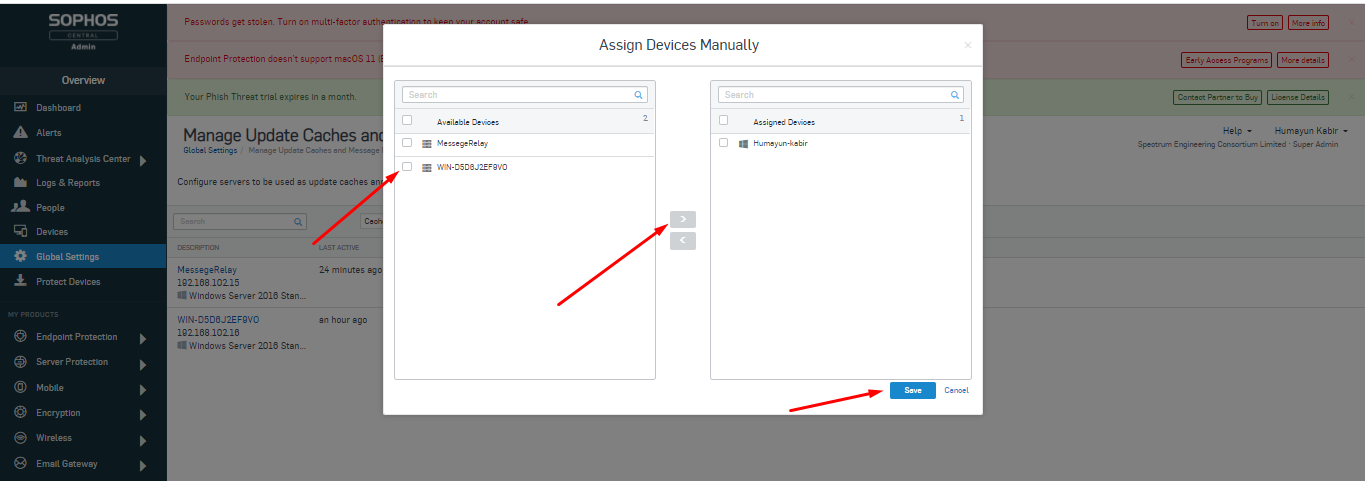This screenshot has height=481, width=1365.
Task: Expand the Wireless submenu arrow
Action: coord(143,440)
